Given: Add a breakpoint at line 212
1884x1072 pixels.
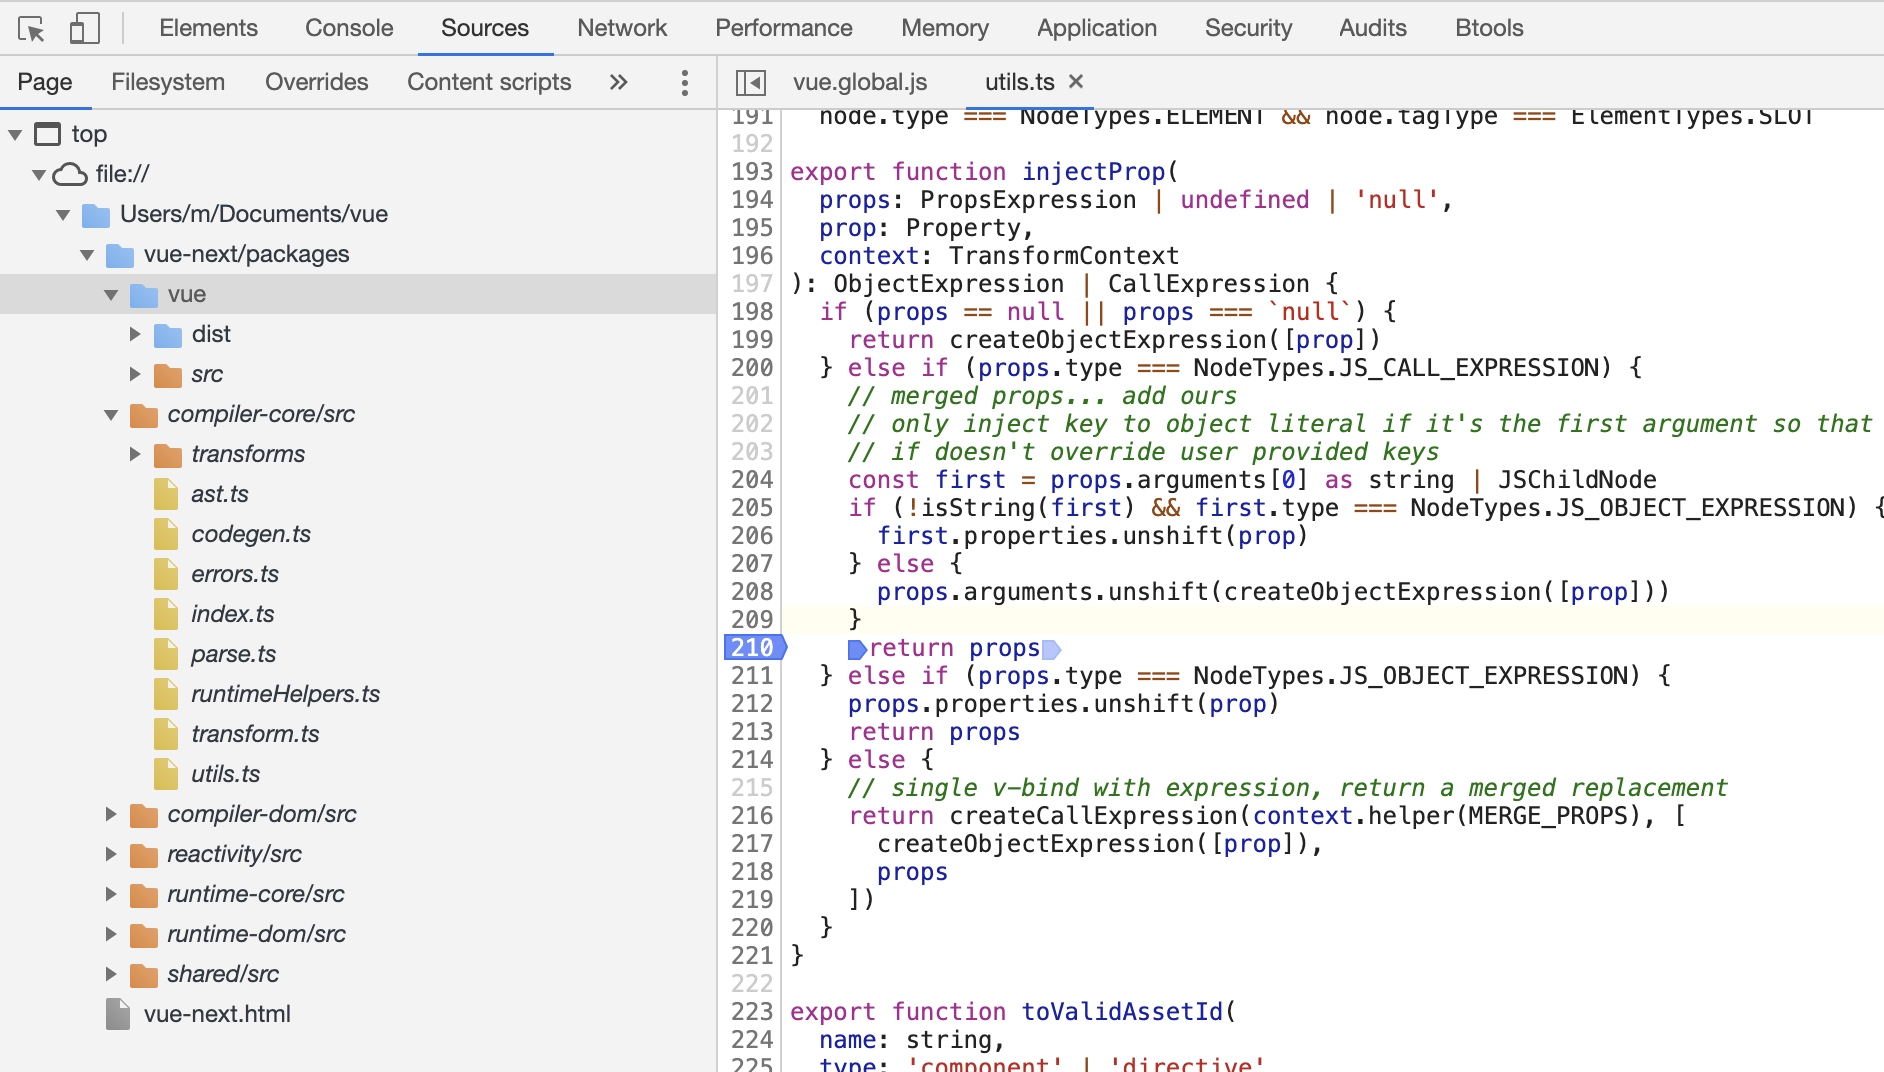Looking at the screenshot, I should 752,704.
